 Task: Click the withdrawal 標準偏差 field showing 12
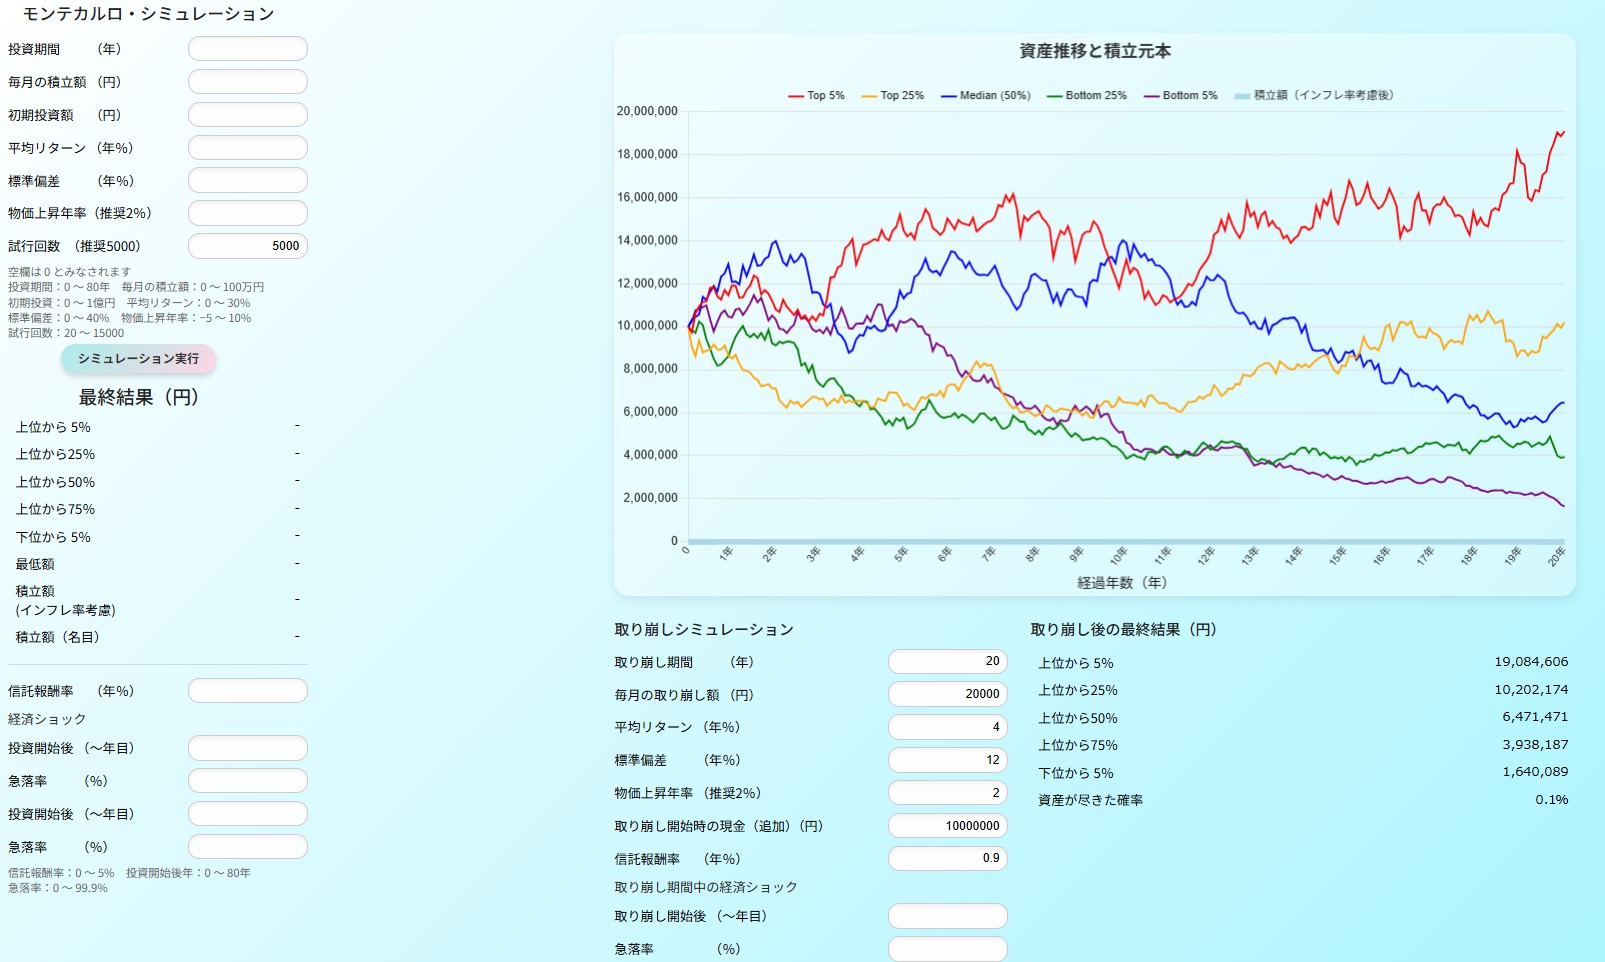click(947, 760)
